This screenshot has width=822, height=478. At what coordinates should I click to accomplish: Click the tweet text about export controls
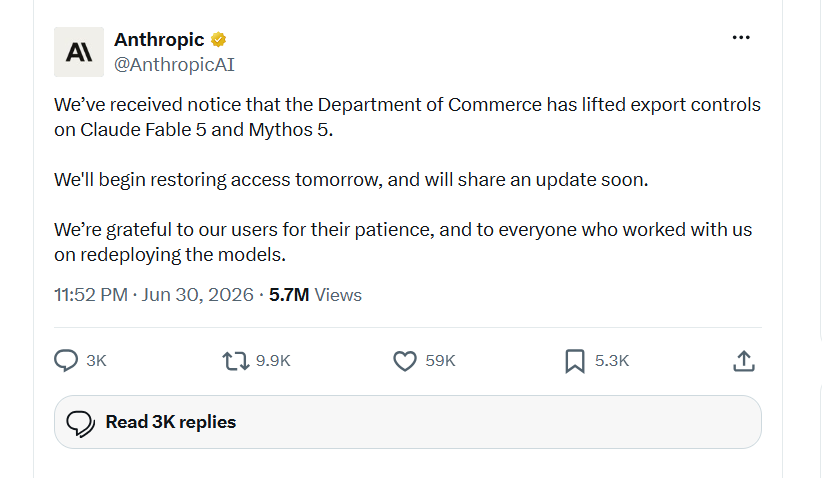(x=407, y=117)
